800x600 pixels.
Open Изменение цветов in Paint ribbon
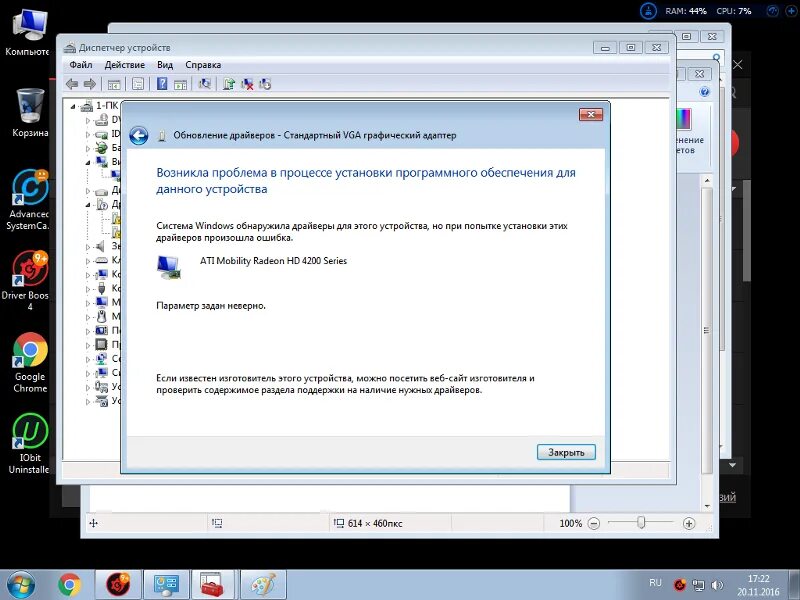pyautogui.click(x=689, y=131)
